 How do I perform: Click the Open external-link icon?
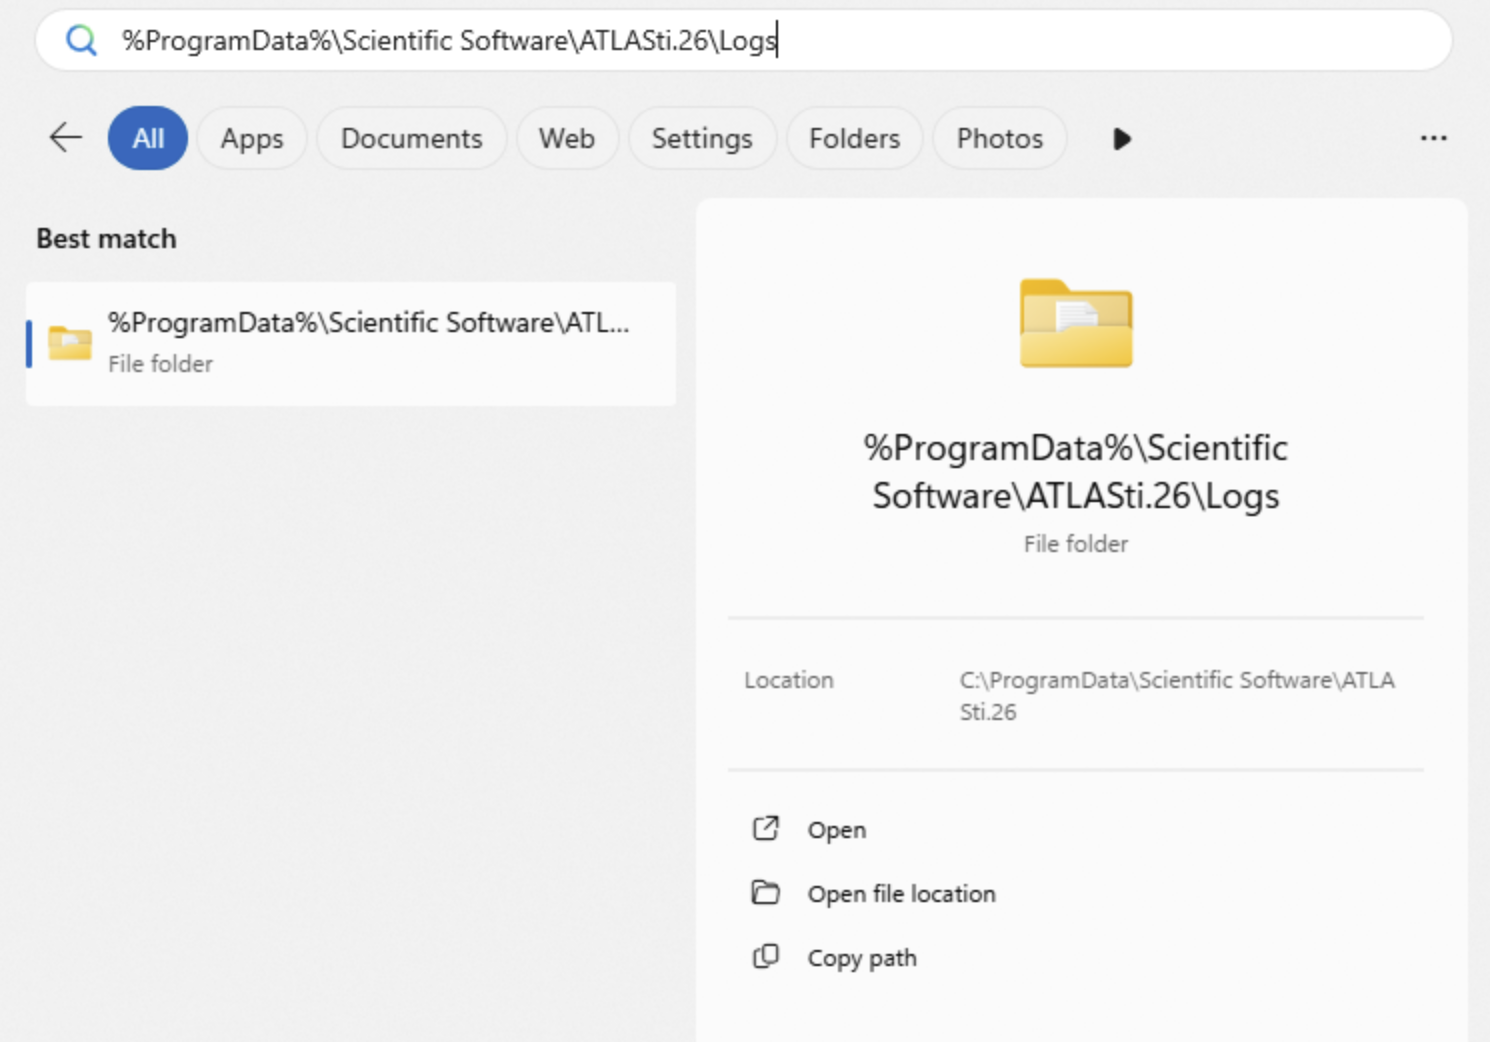coord(766,829)
